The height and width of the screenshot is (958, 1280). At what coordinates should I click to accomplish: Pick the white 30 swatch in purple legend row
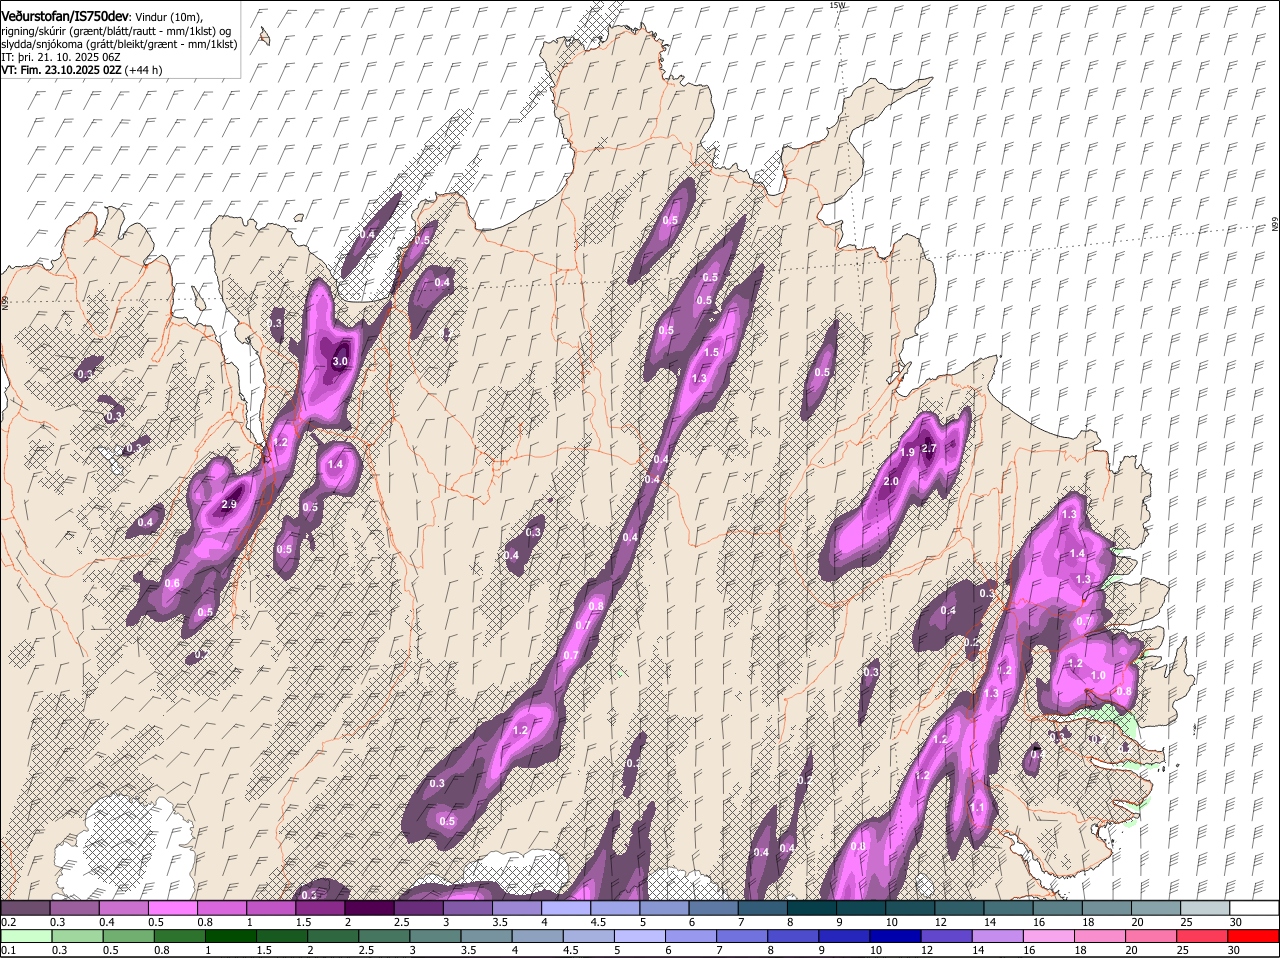click(x=1254, y=907)
